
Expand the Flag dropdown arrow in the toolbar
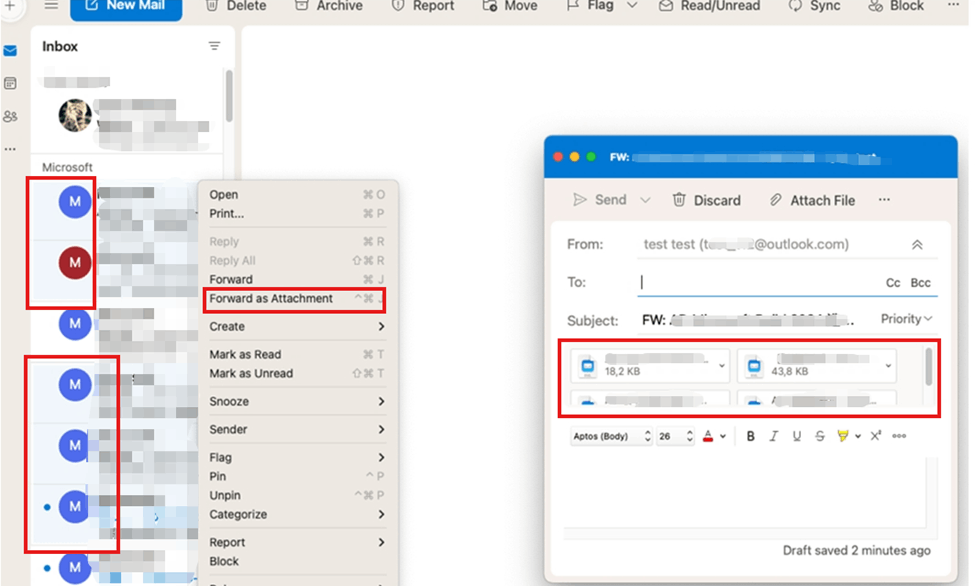(x=632, y=6)
